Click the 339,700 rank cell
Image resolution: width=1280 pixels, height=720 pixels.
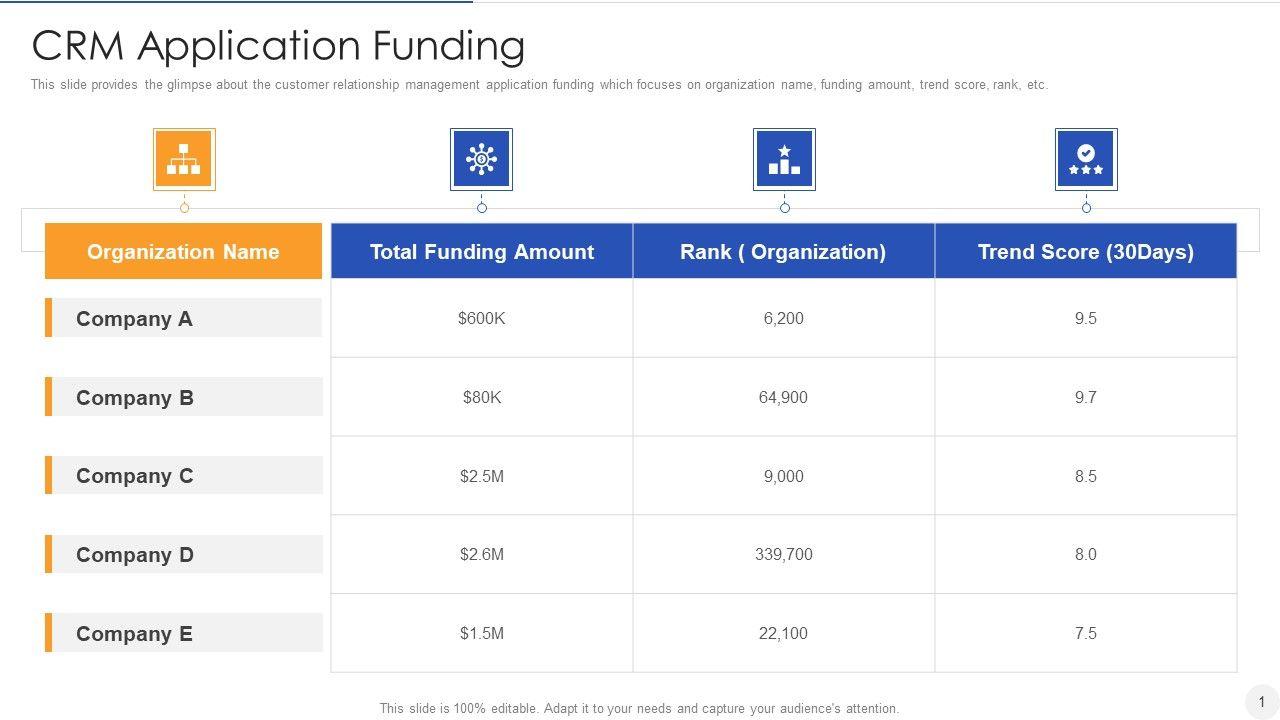tap(784, 555)
